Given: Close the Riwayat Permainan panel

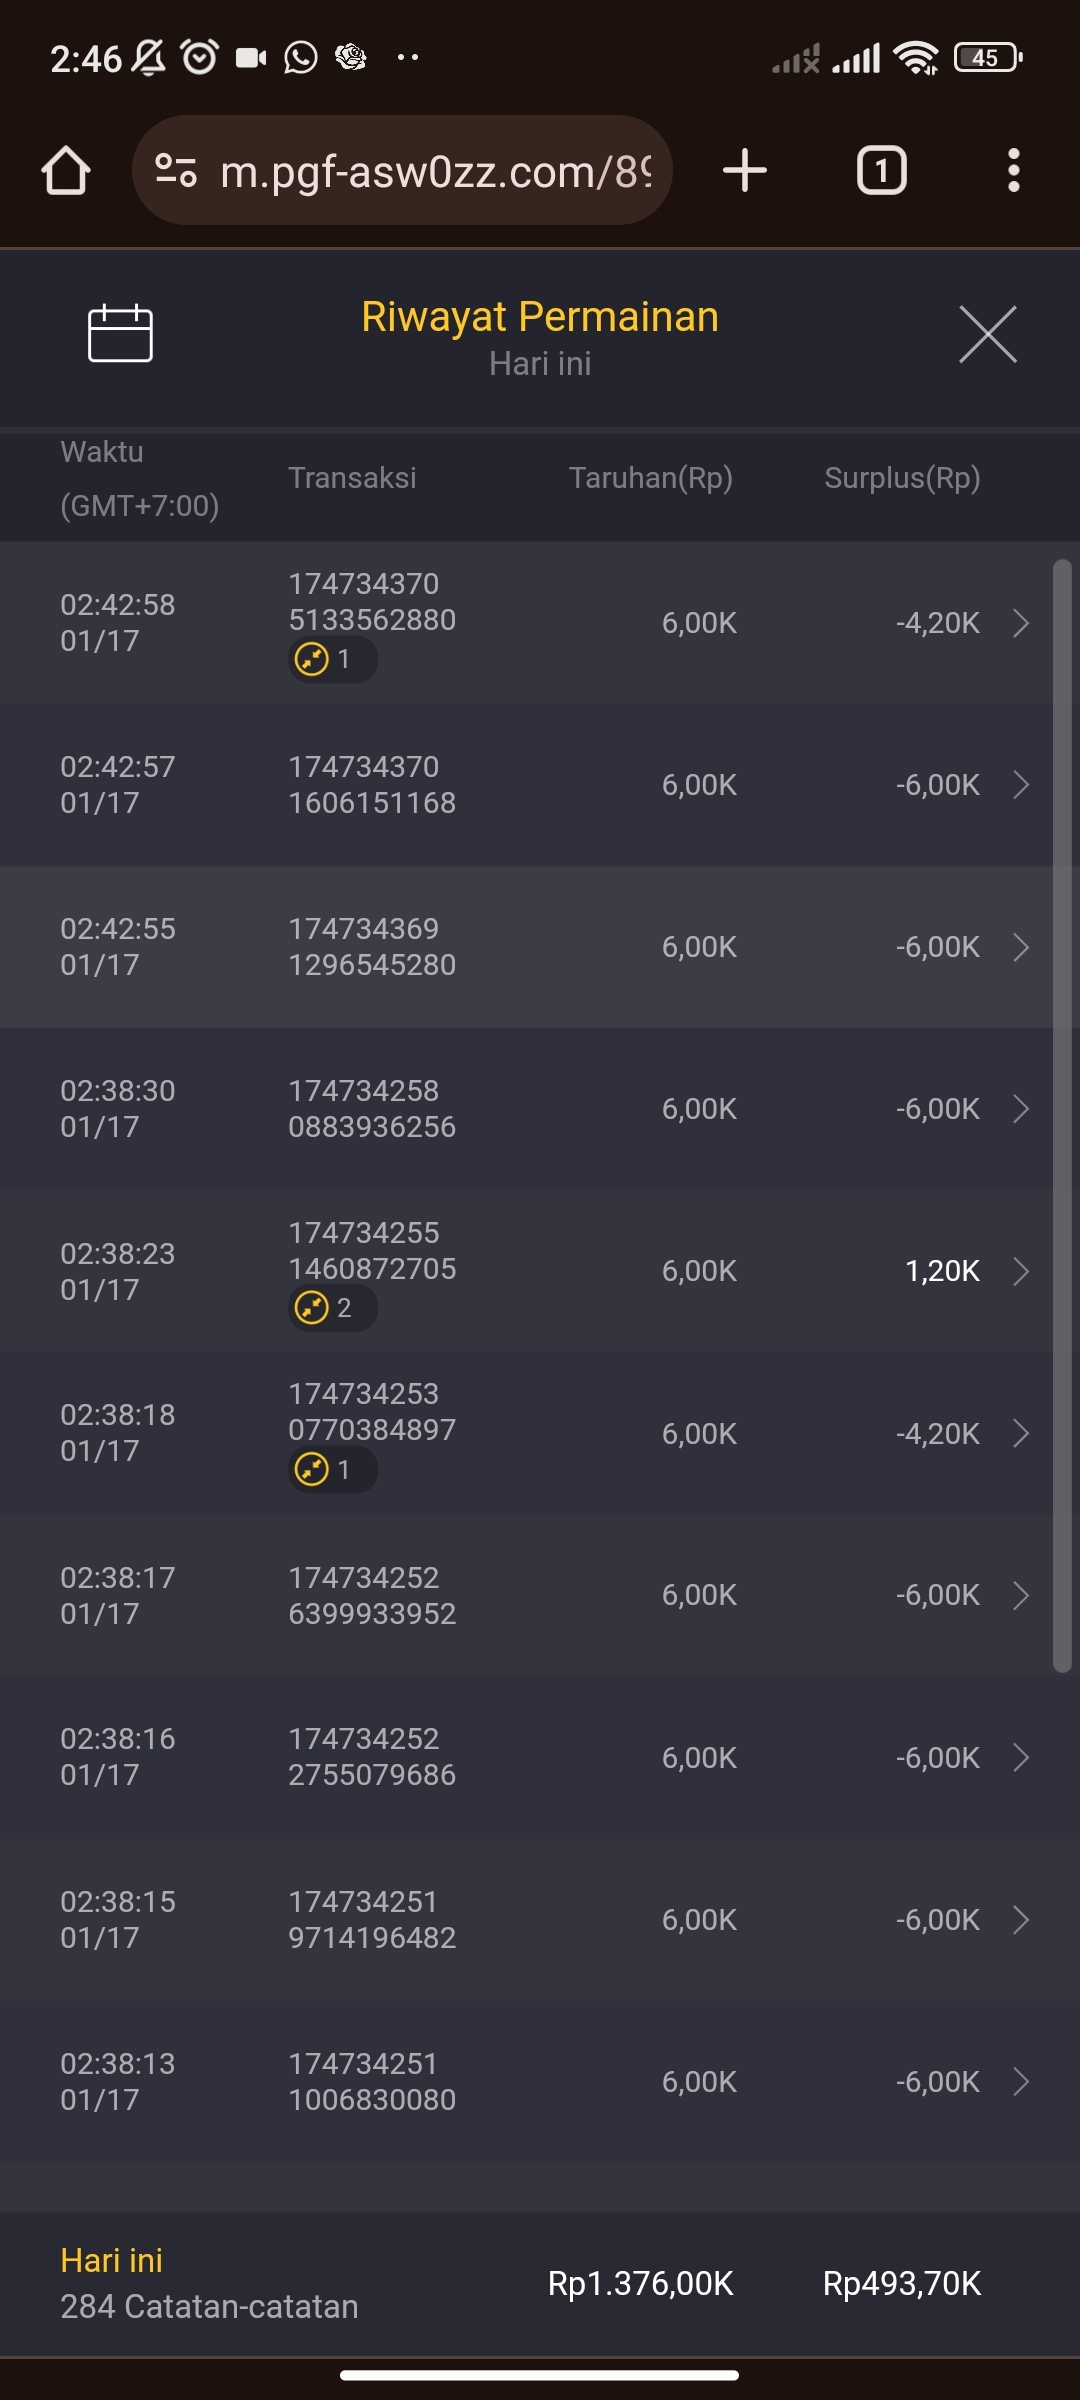Looking at the screenshot, I should coord(987,334).
